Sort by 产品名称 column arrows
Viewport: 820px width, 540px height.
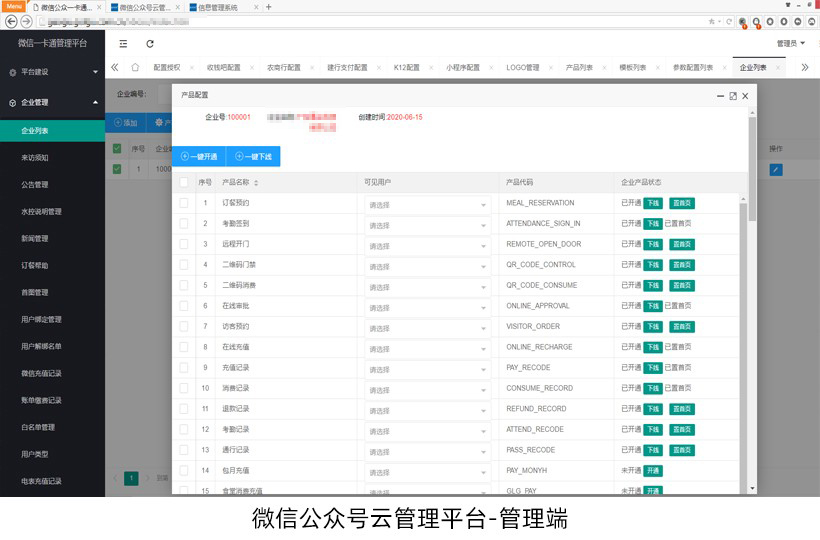tap(257, 183)
